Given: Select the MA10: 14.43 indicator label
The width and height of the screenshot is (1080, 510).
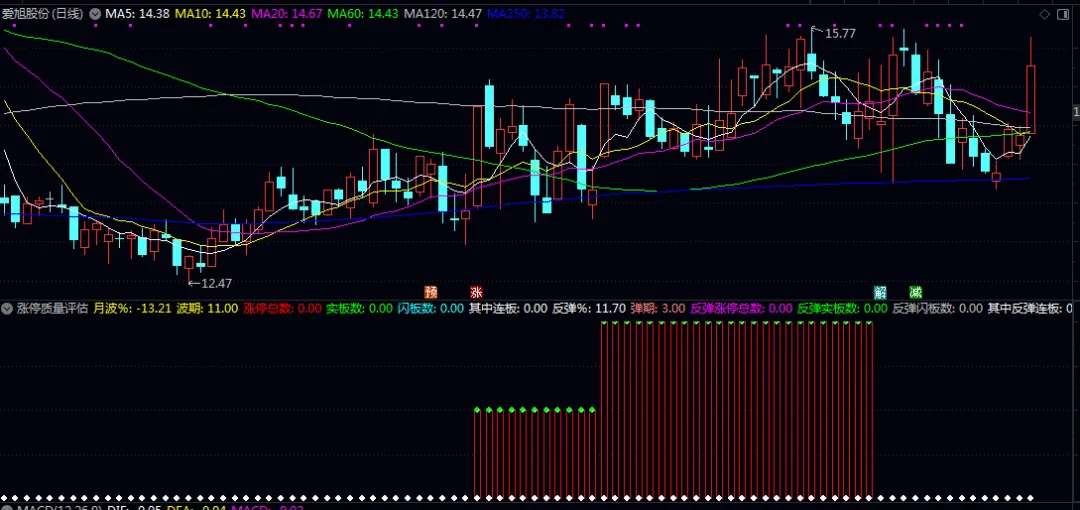Looking at the screenshot, I should pyautogui.click(x=210, y=14).
